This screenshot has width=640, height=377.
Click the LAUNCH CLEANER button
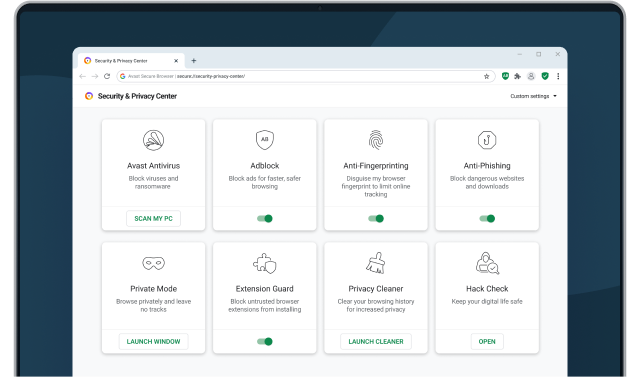[376, 342]
